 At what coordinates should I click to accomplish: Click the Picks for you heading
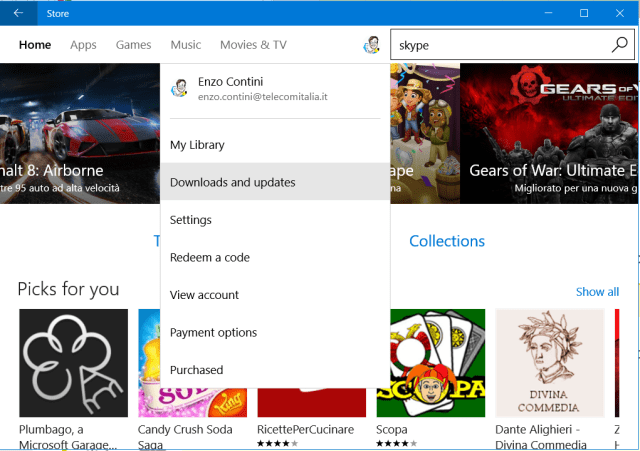tap(68, 289)
